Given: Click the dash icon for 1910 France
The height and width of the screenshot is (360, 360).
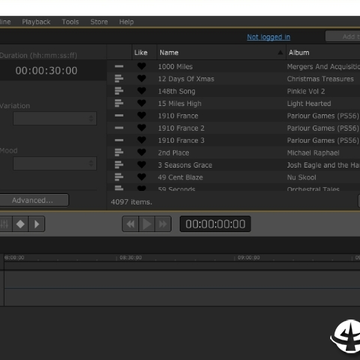Looking at the screenshot, I should pos(119,116).
